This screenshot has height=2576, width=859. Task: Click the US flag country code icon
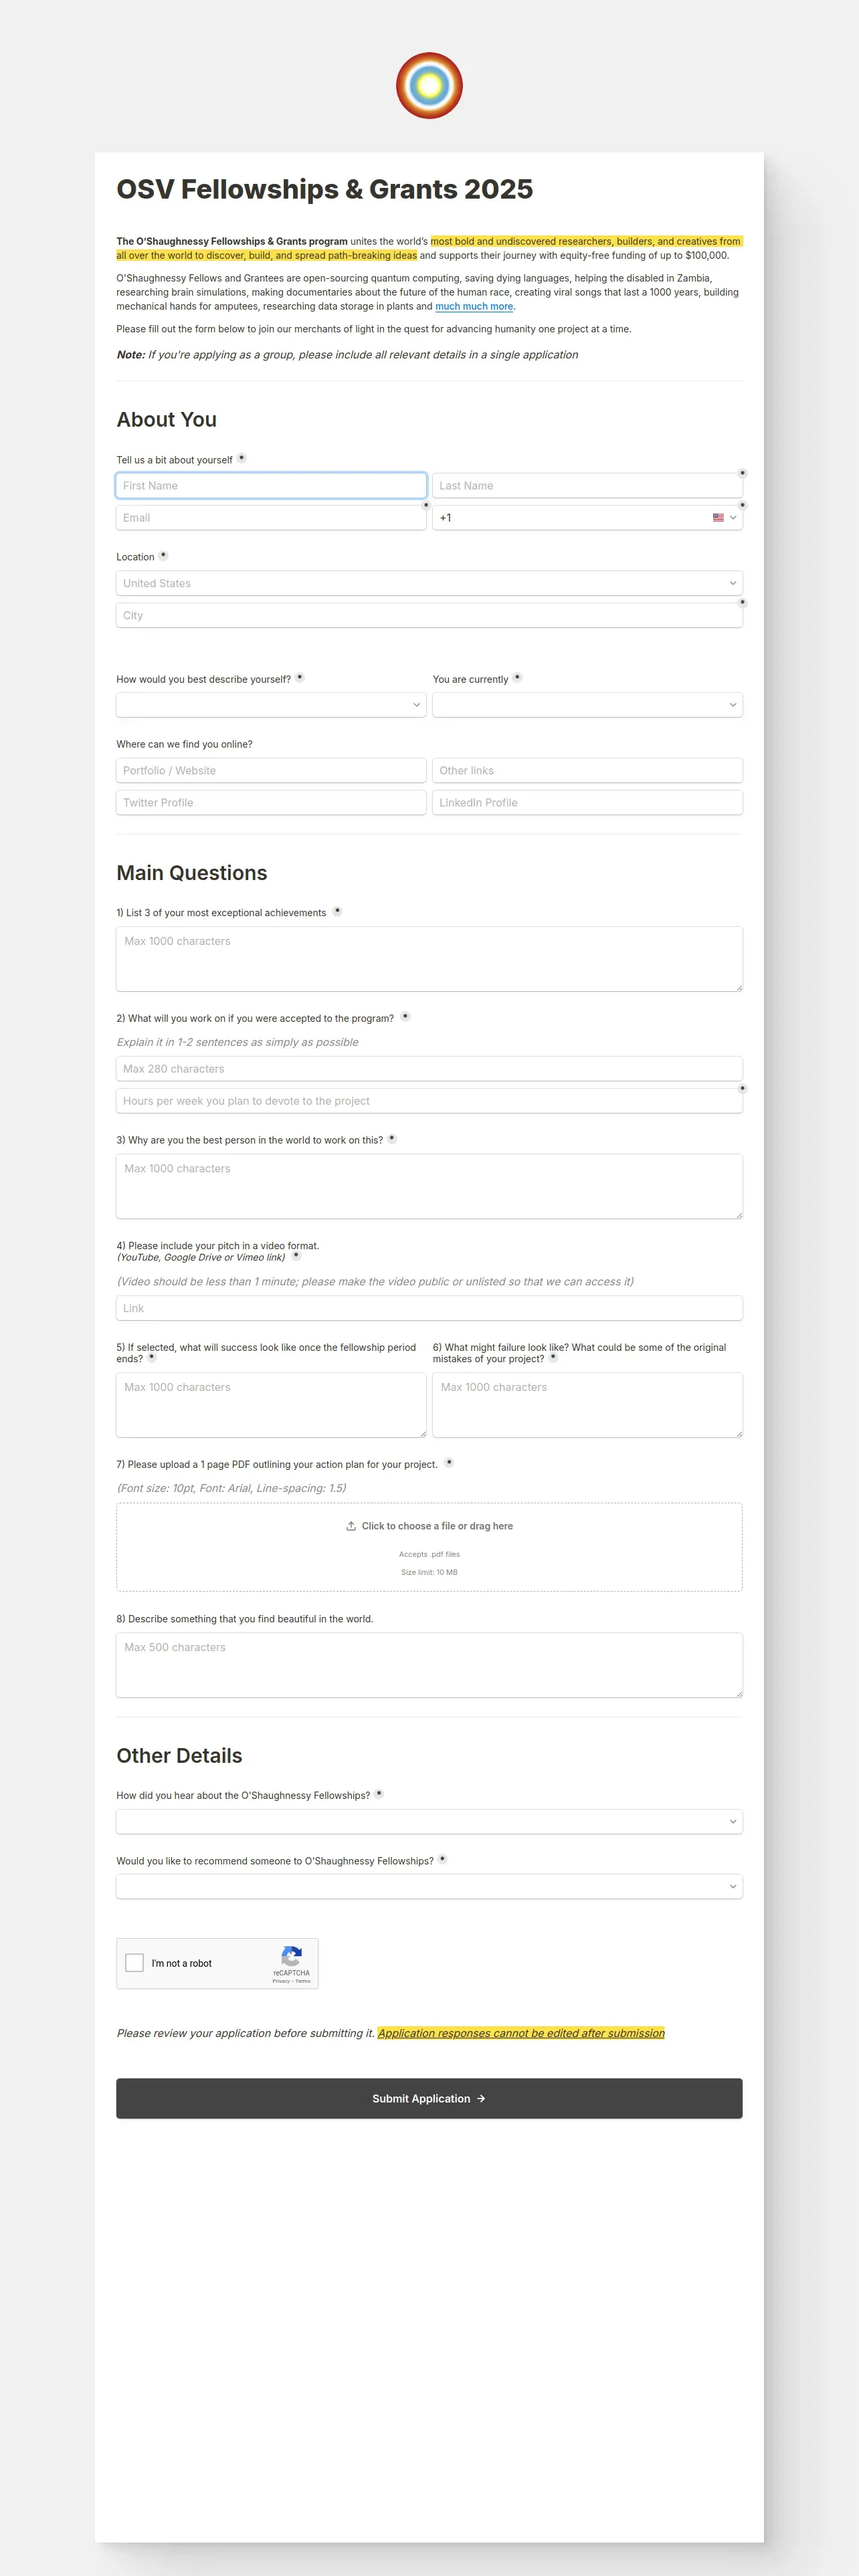(718, 518)
